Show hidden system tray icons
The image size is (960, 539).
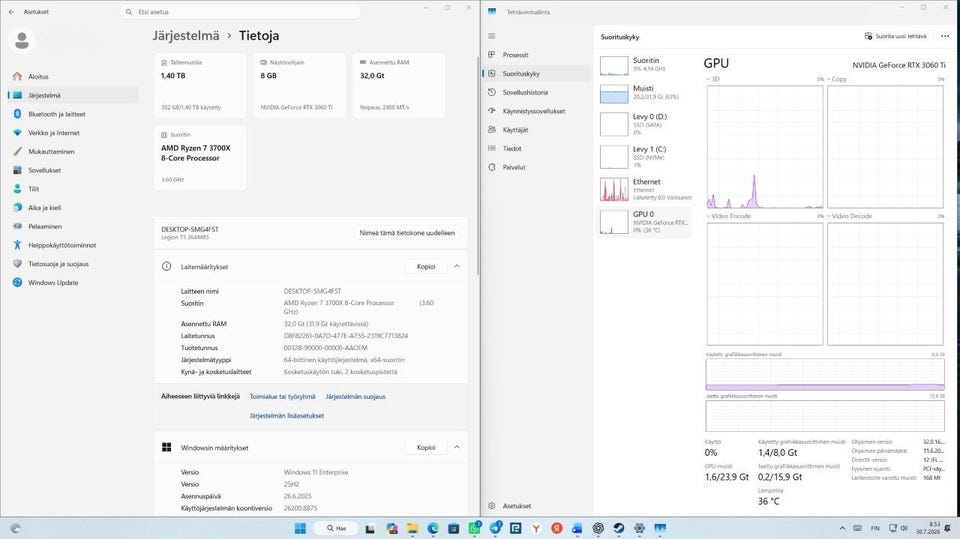(842, 528)
